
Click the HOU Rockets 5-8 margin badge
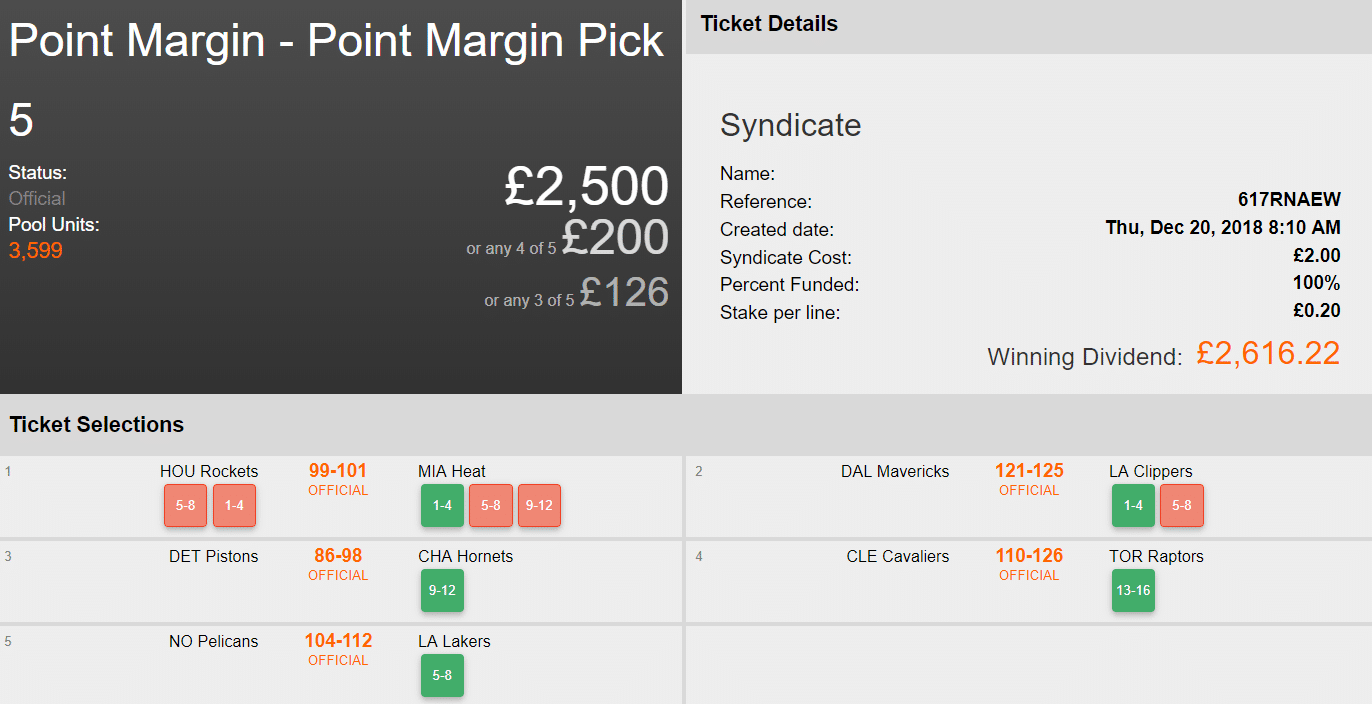pos(186,506)
